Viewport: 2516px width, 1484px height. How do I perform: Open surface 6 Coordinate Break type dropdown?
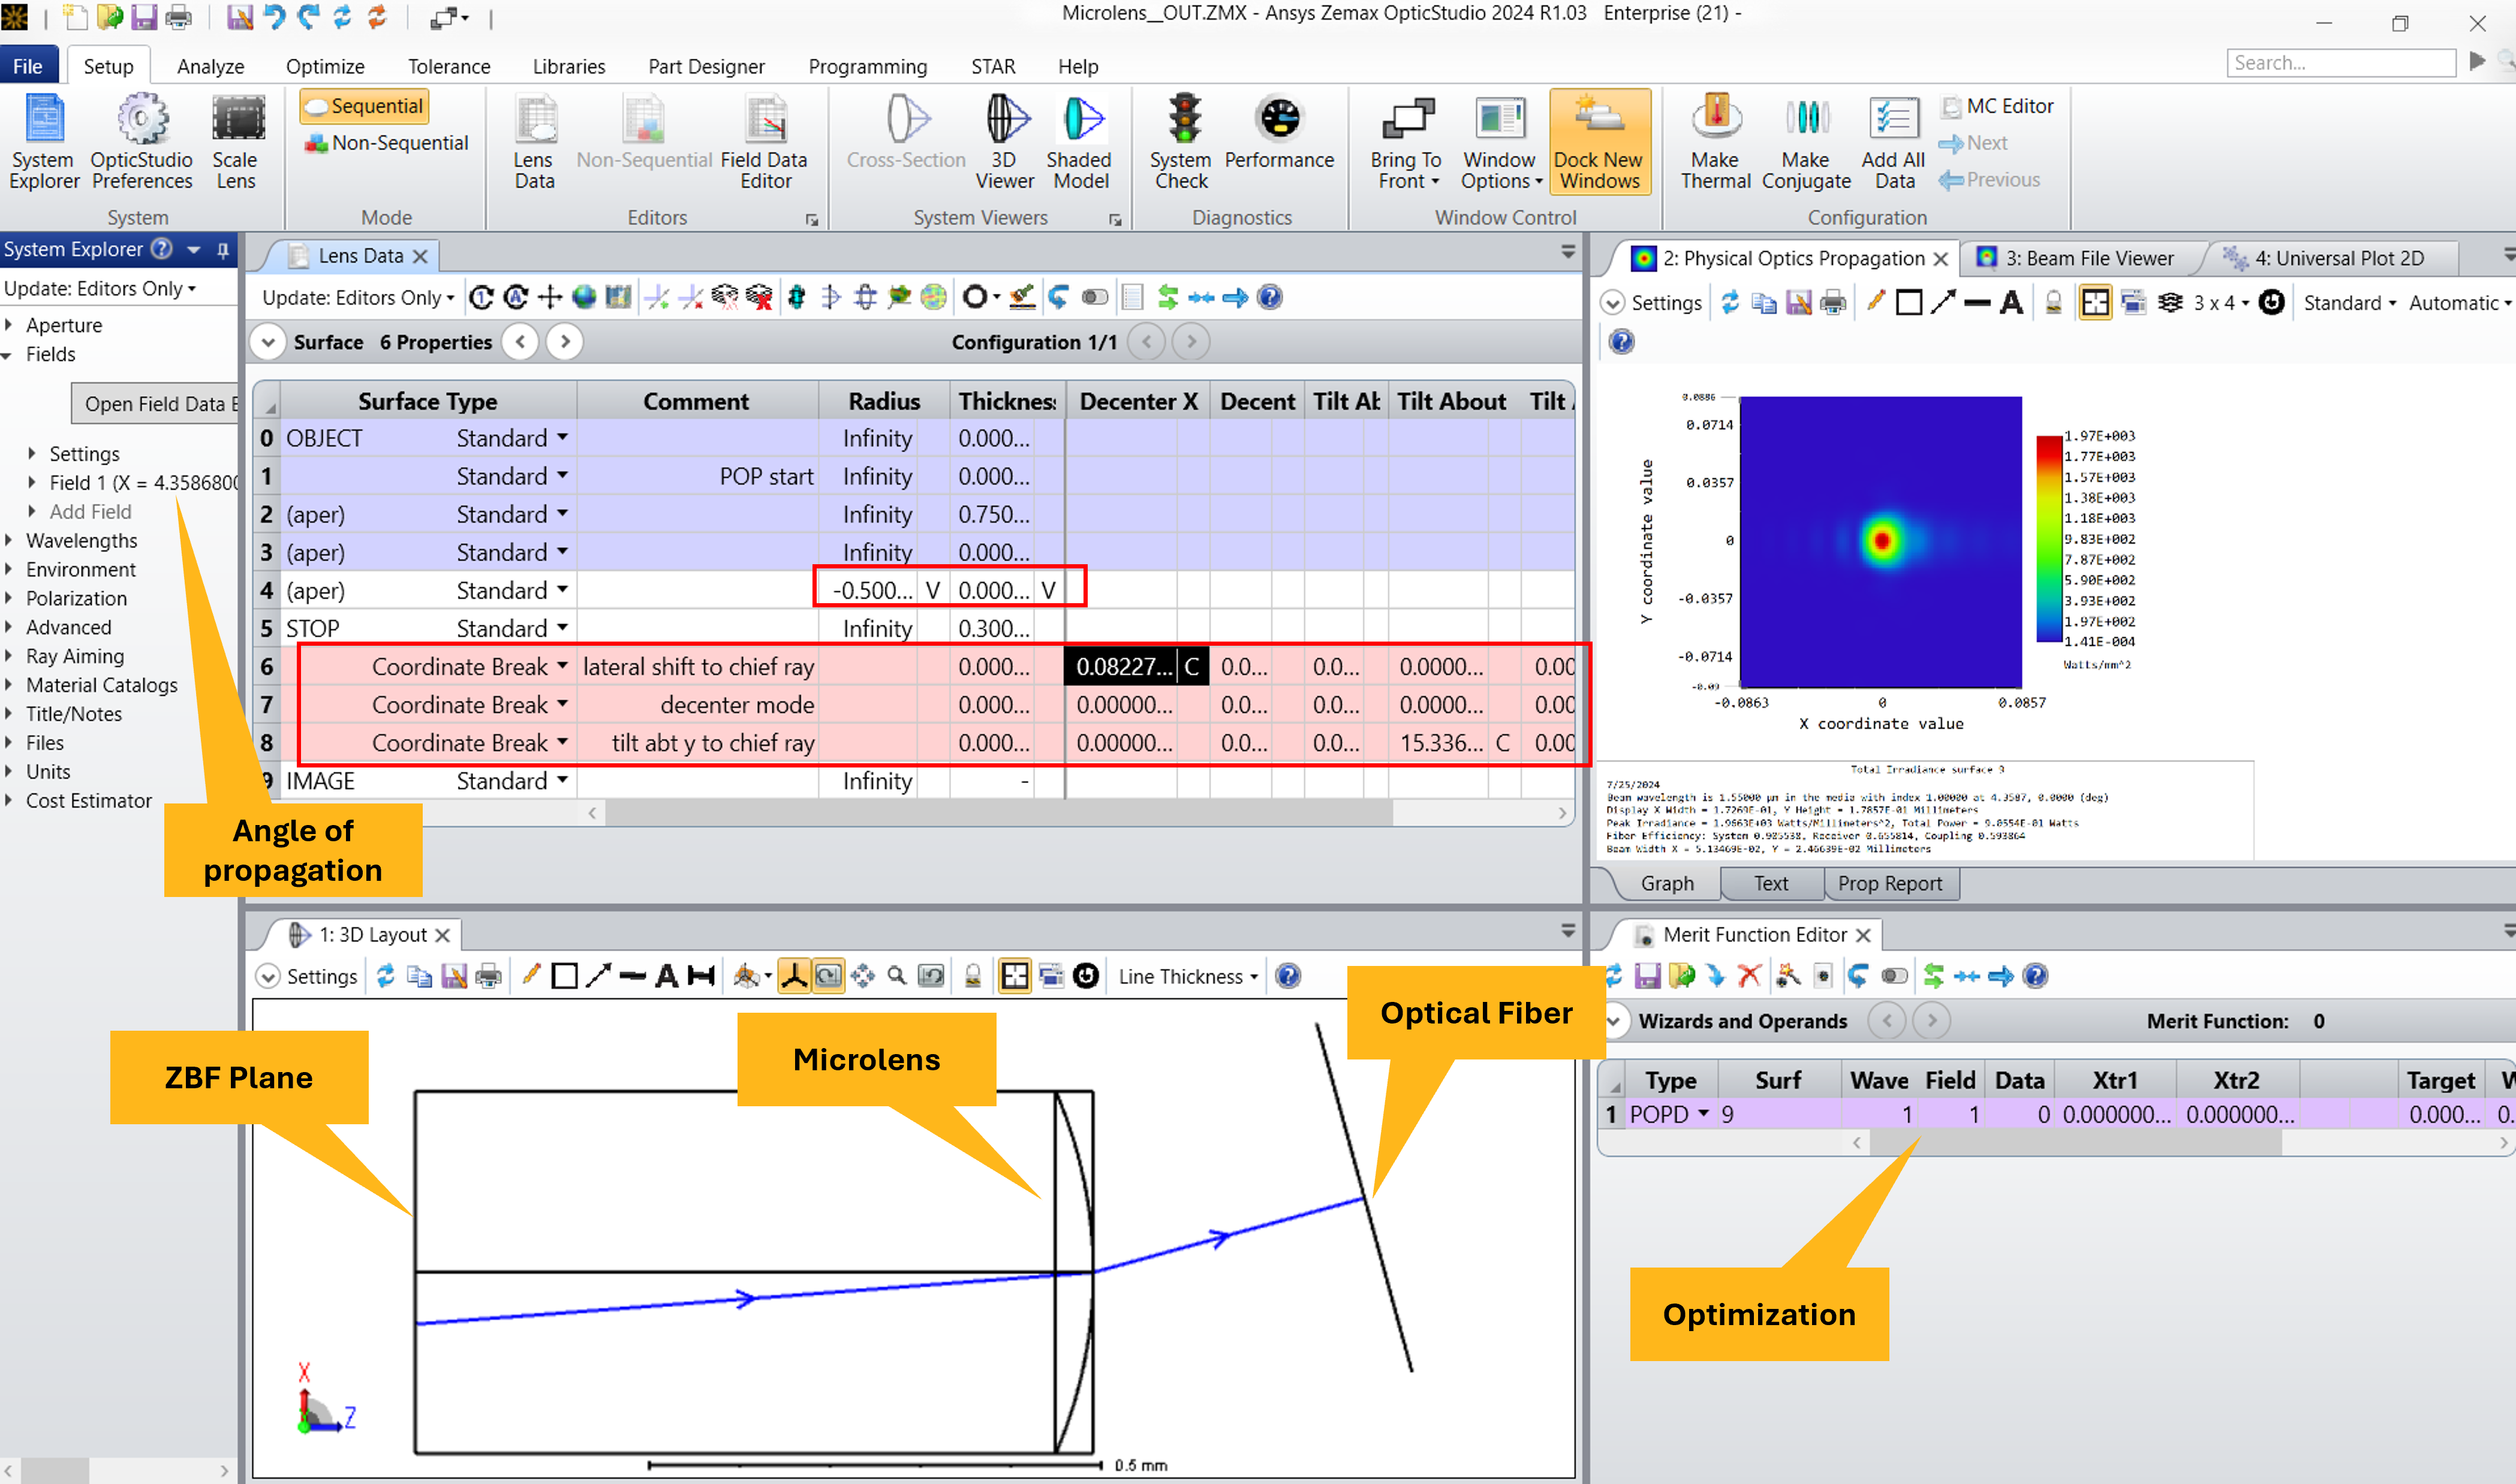(563, 666)
